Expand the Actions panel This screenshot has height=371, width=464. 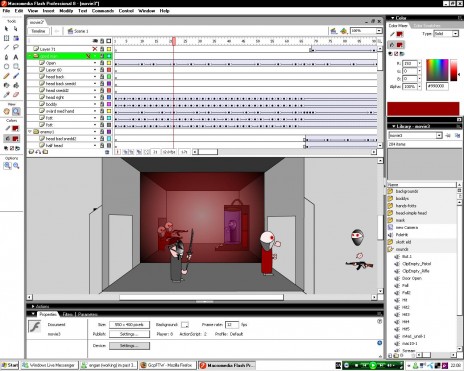point(33,306)
